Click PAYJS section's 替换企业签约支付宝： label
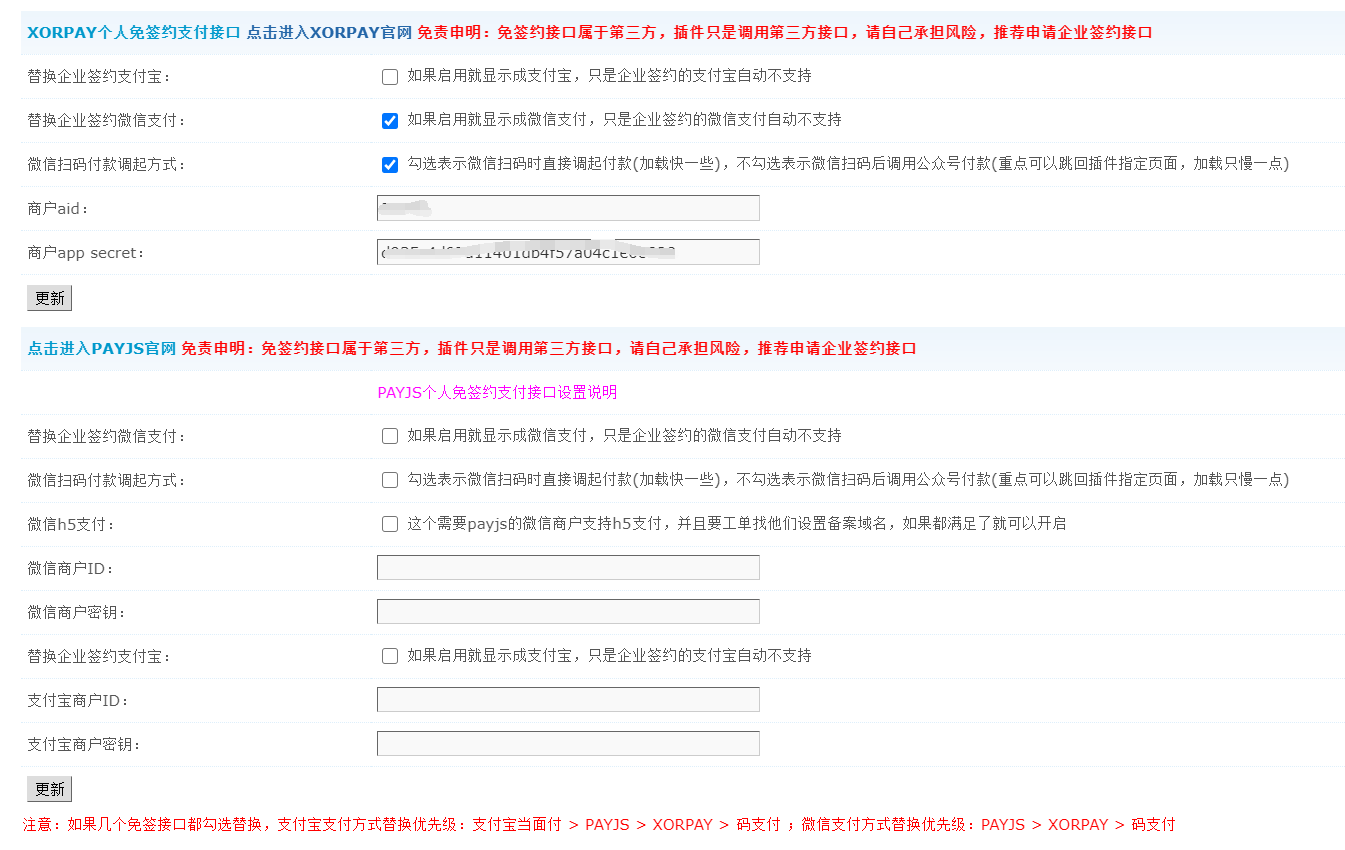This screenshot has height=850, width=1345. point(100,656)
